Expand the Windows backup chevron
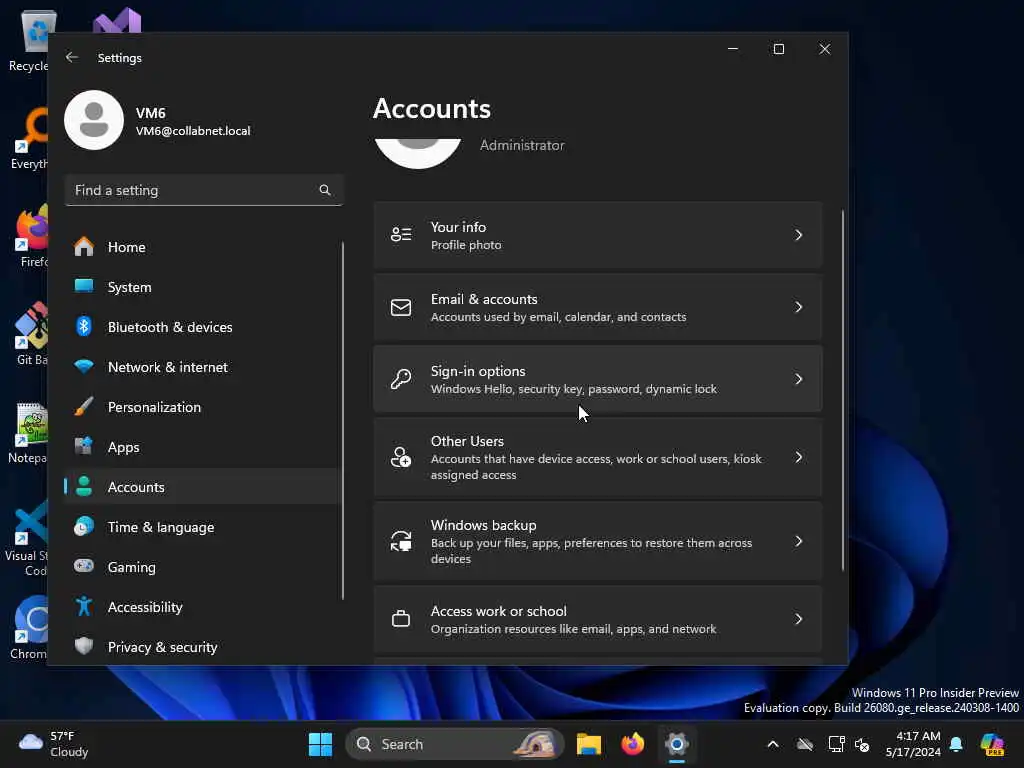Screen dimensions: 1024x768 pos(798,541)
